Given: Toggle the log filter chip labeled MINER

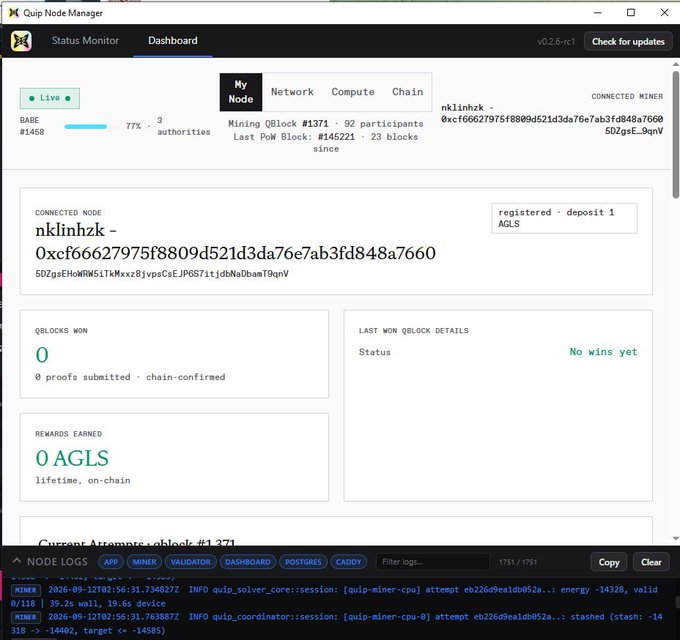Looking at the screenshot, I should 144,562.
